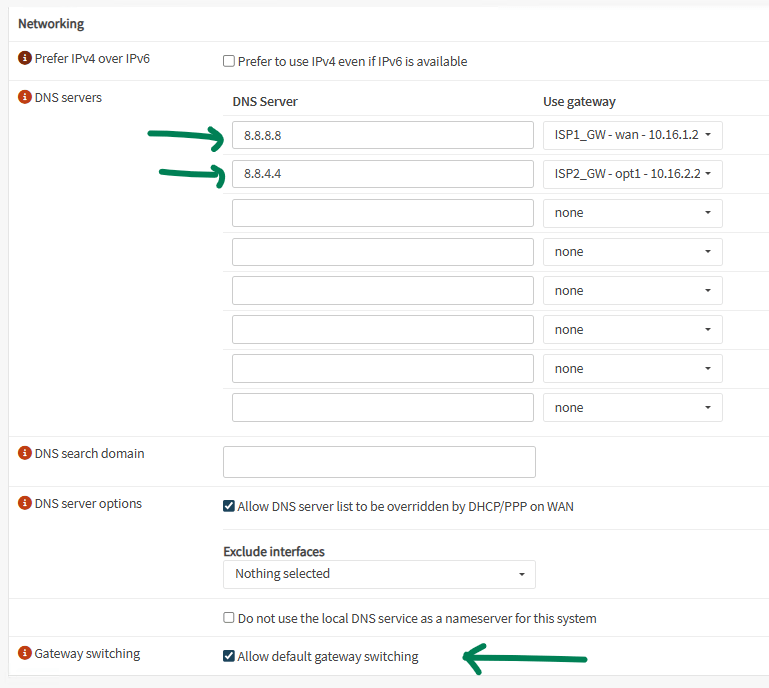The height and width of the screenshot is (688, 769).
Task: Open the ISP2_GW opt1 gateway dropdown
Action: point(632,174)
